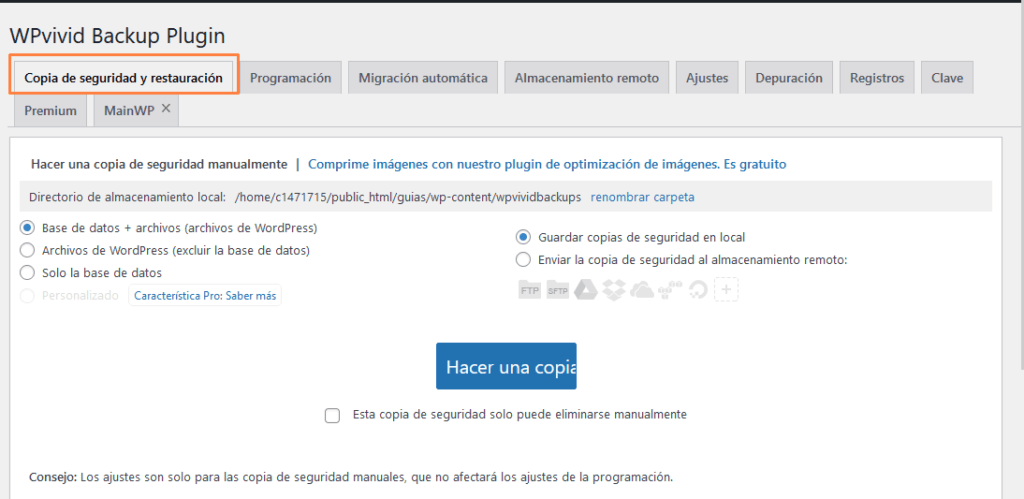Open the Registros tab
1024x499 pixels.
click(877, 78)
